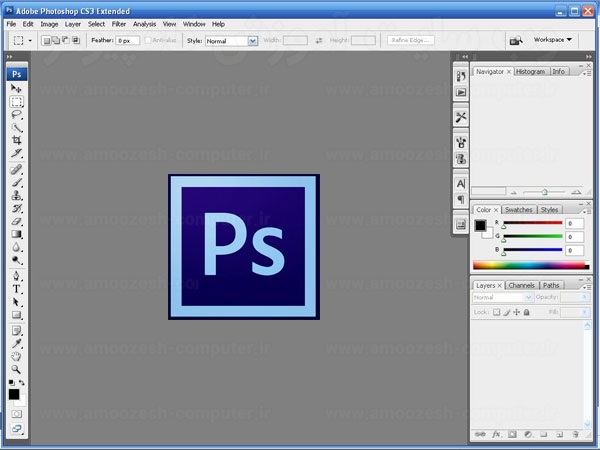Click the Delete layer trash button
The height and width of the screenshot is (450, 600).
pyautogui.click(x=576, y=434)
